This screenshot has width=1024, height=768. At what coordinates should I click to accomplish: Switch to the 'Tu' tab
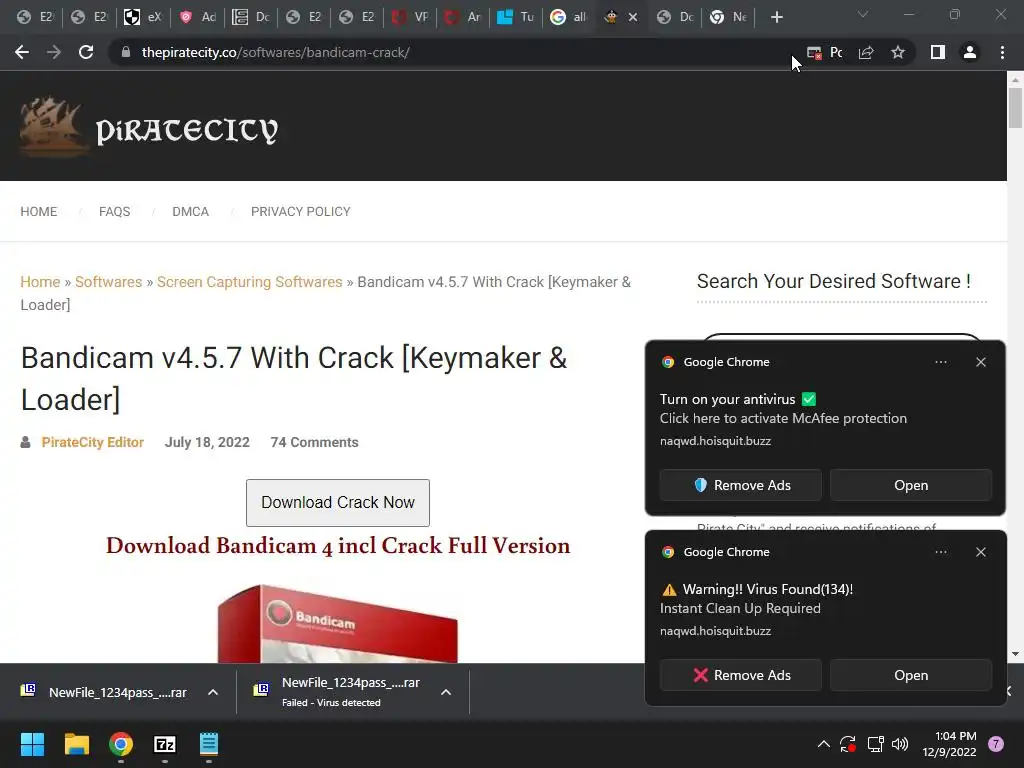(x=515, y=17)
